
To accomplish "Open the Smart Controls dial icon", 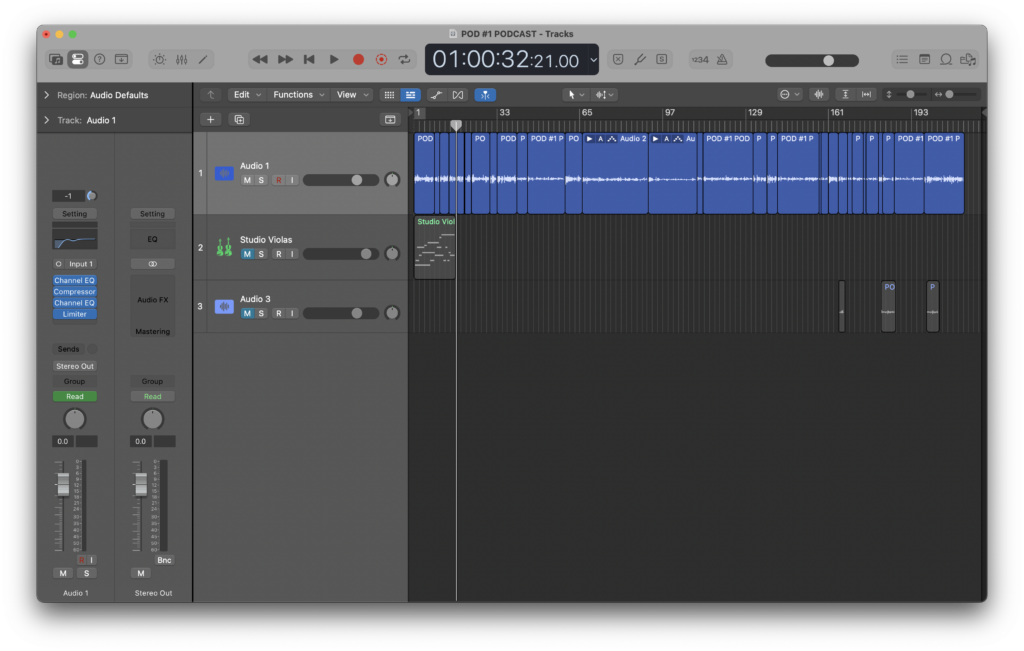I will coord(159,60).
